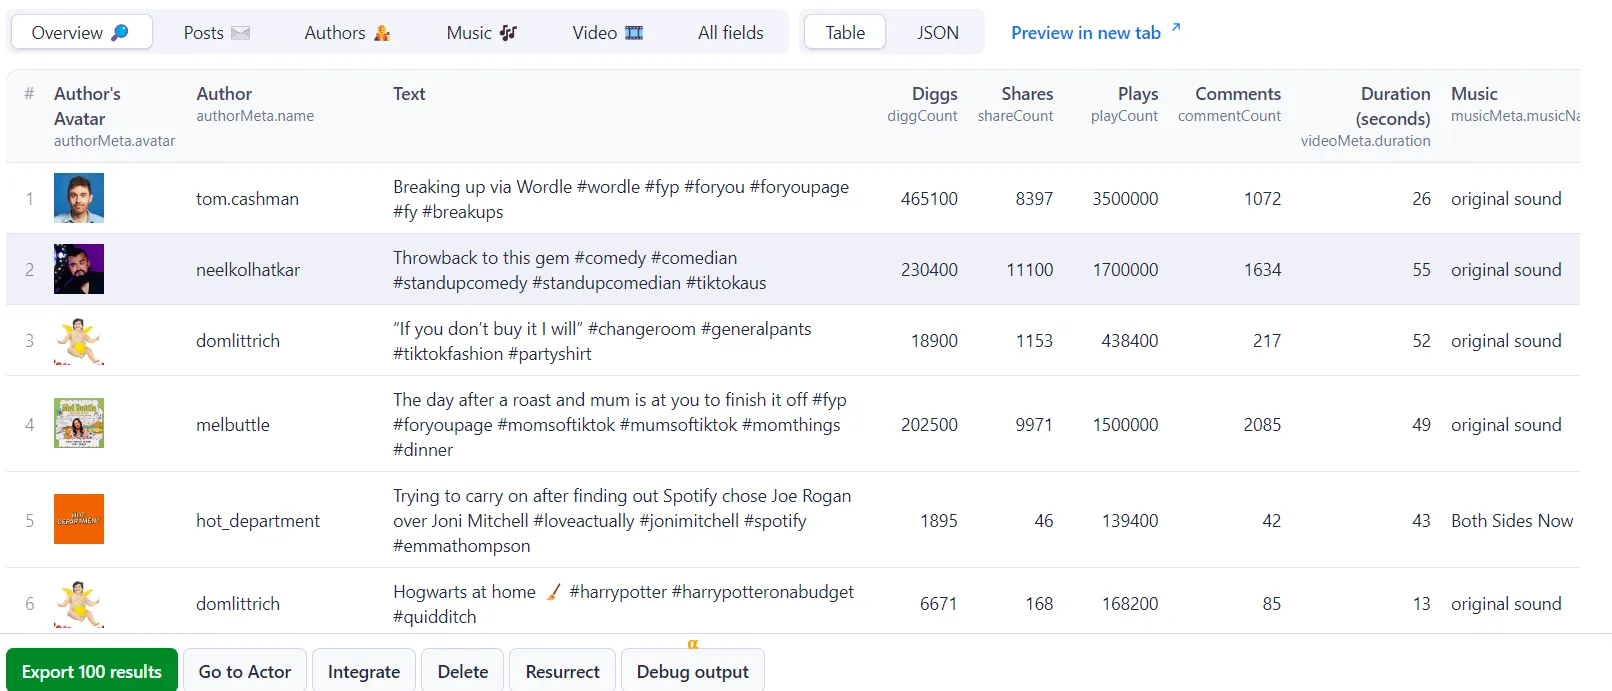Click the Shares column header
The image size is (1612, 691).
tap(1015, 104)
